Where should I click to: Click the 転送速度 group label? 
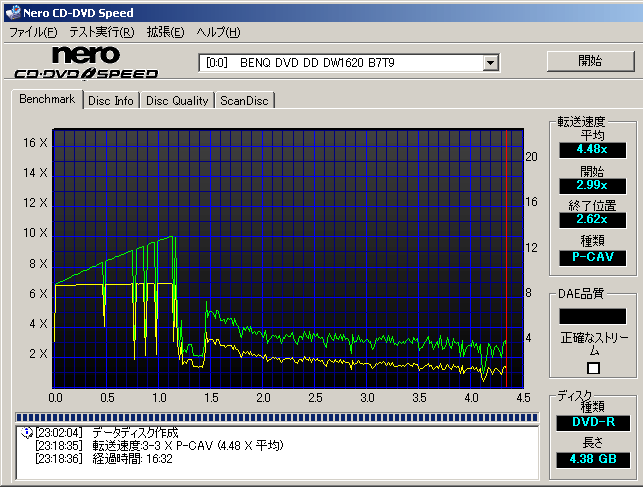point(581,121)
